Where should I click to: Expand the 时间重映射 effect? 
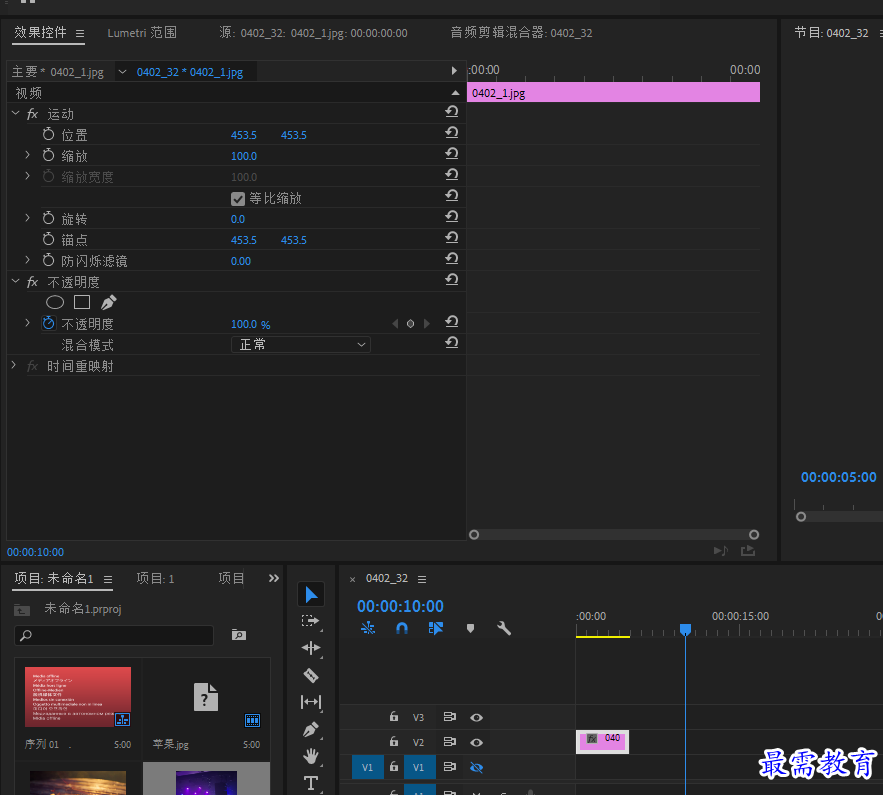coord(14,365)
